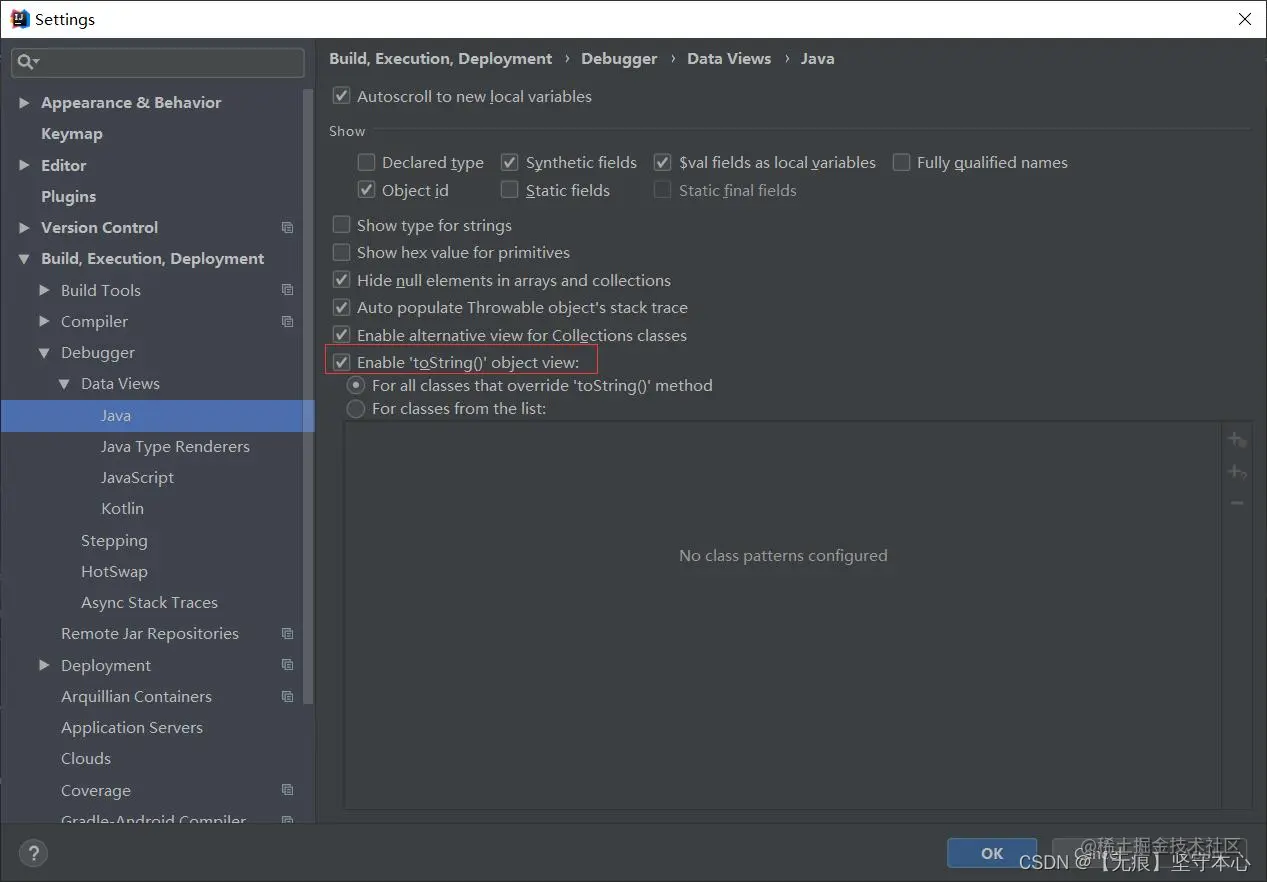Click the project-level icon beside Coverage
This screenshot has height=882, width=1267.
click(x=288, y=790)
